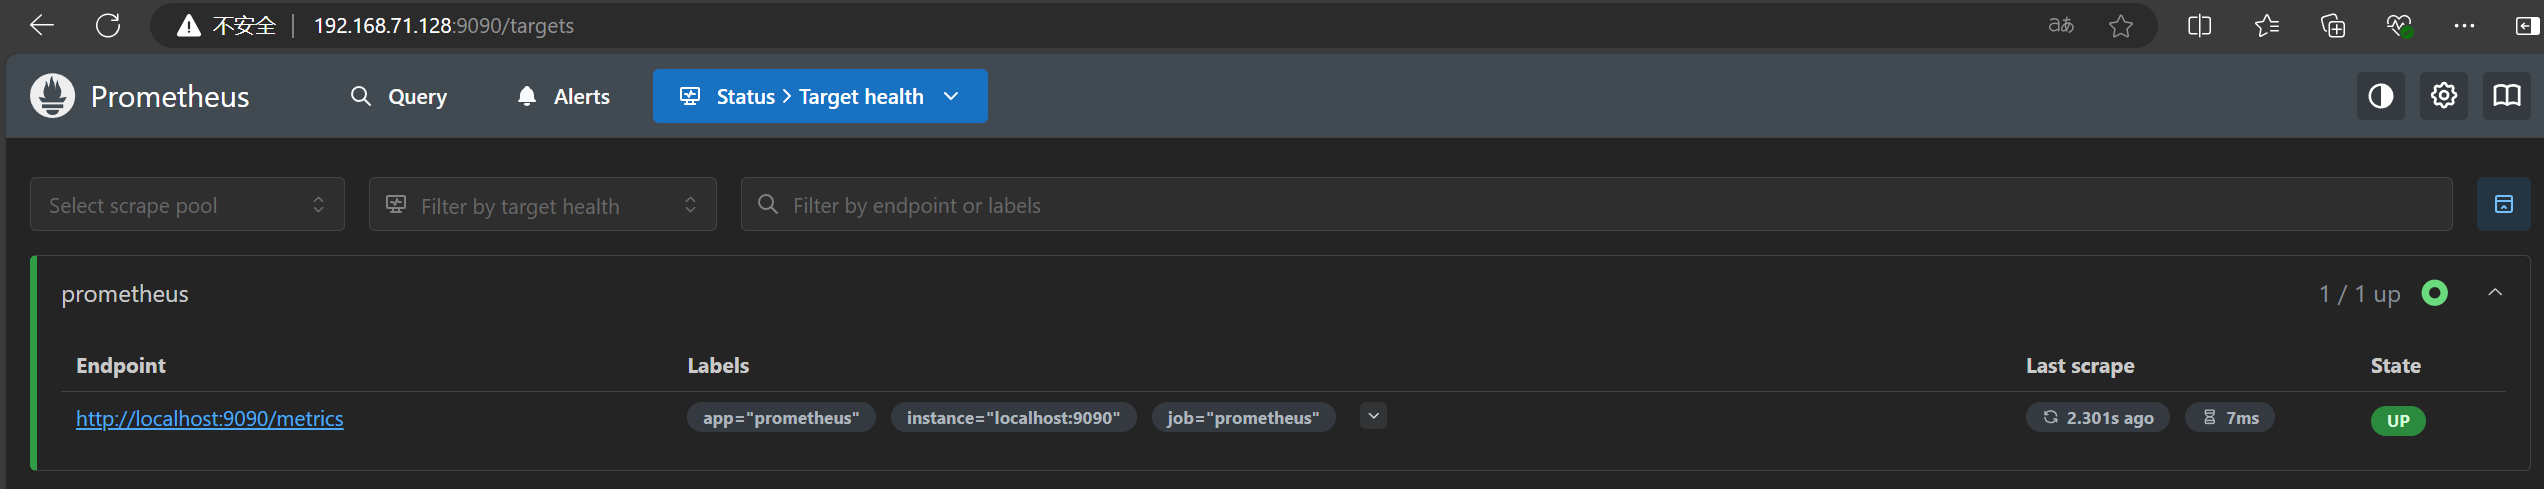Screen dimensions: 2544x489
Task: Focus the Filter by endpoint or labels field
Action: point(1596,204)
